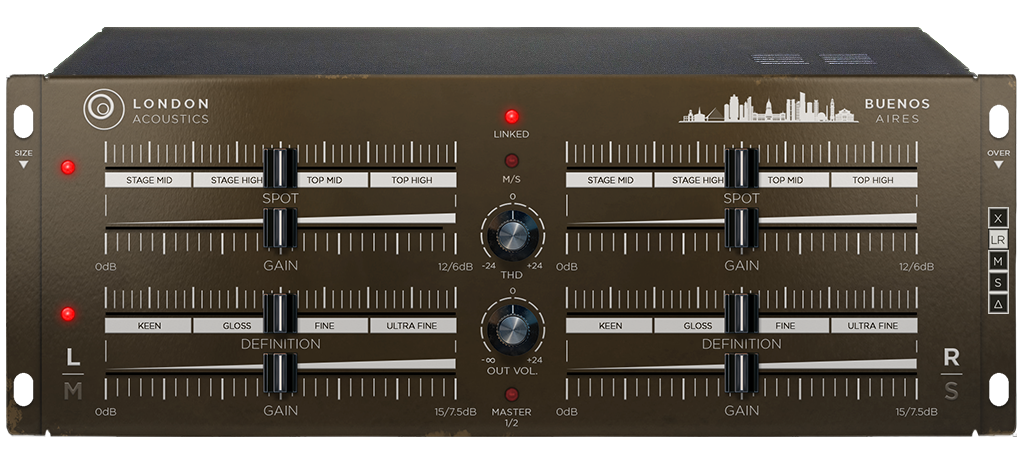This screenshot has height=461, width=1024.
Task: Enable the delta (Δ) listen button
Action: coord(997,304)
